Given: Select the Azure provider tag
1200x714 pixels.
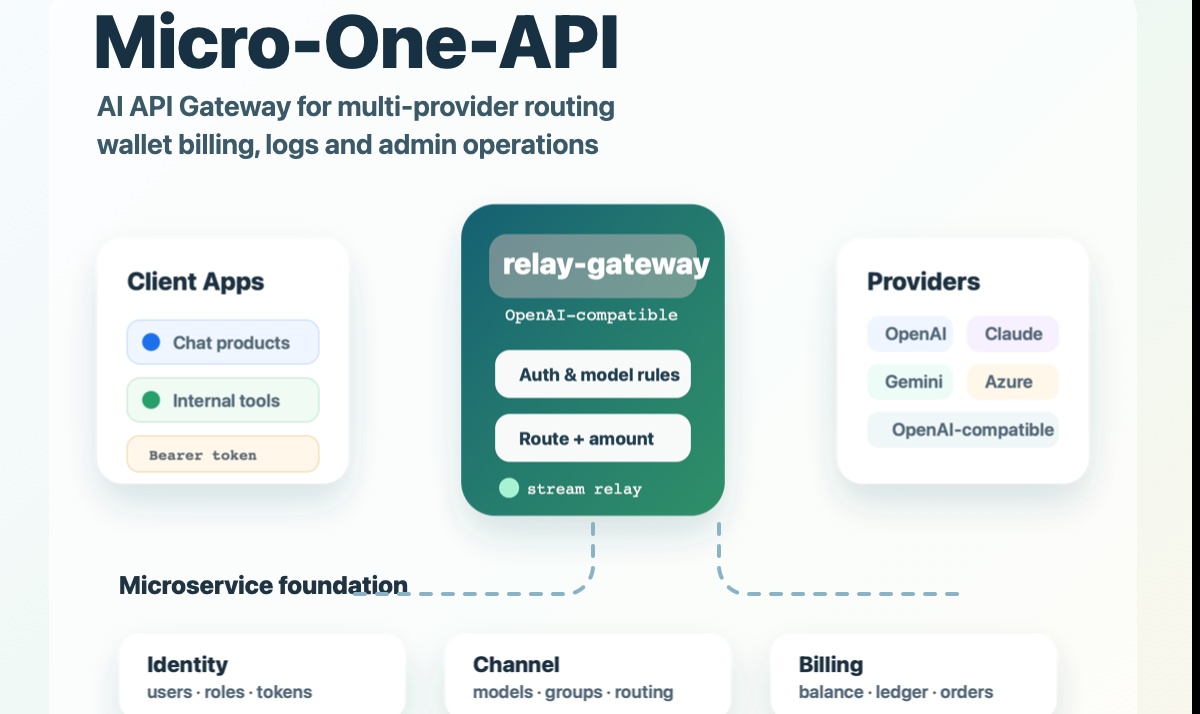Looking at the screenshot, I should (1013, 382).
